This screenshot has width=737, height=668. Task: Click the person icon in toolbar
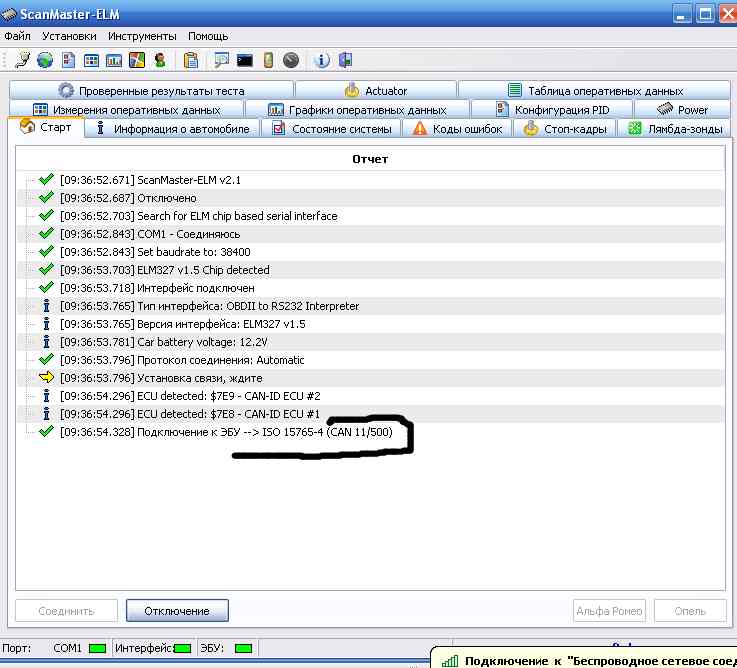pos(160,60)
